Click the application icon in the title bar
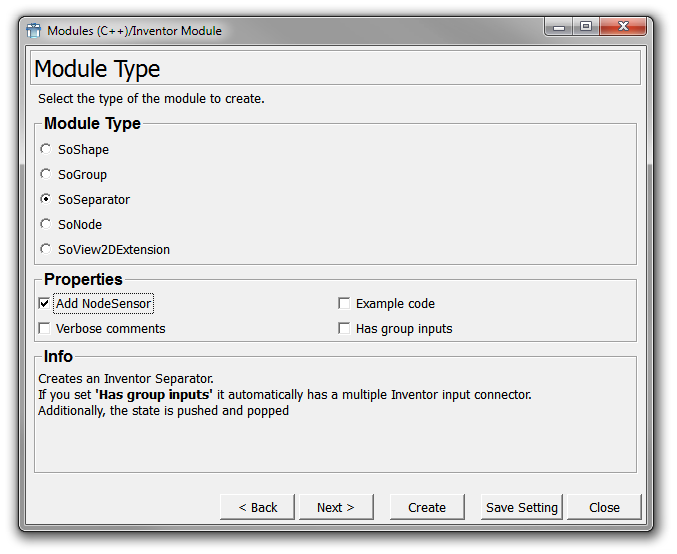 pos(34,30)
